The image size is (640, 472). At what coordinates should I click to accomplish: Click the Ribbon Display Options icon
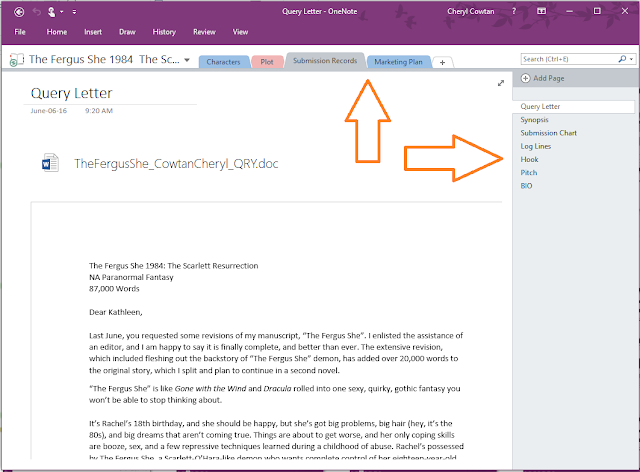point(542,11)
